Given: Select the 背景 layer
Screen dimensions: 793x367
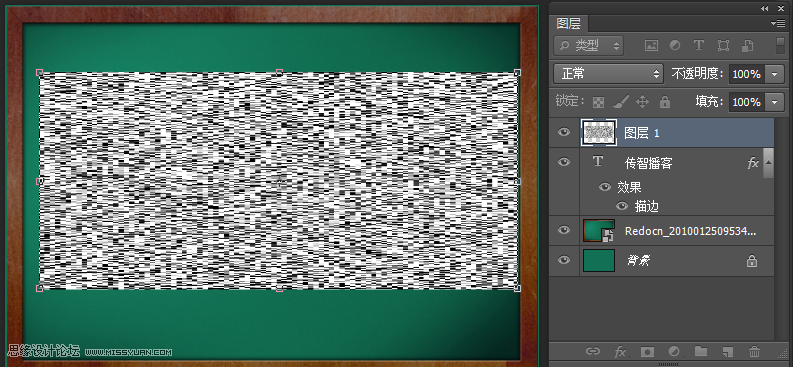Looking at the screenshot, I should coord(662,260).
